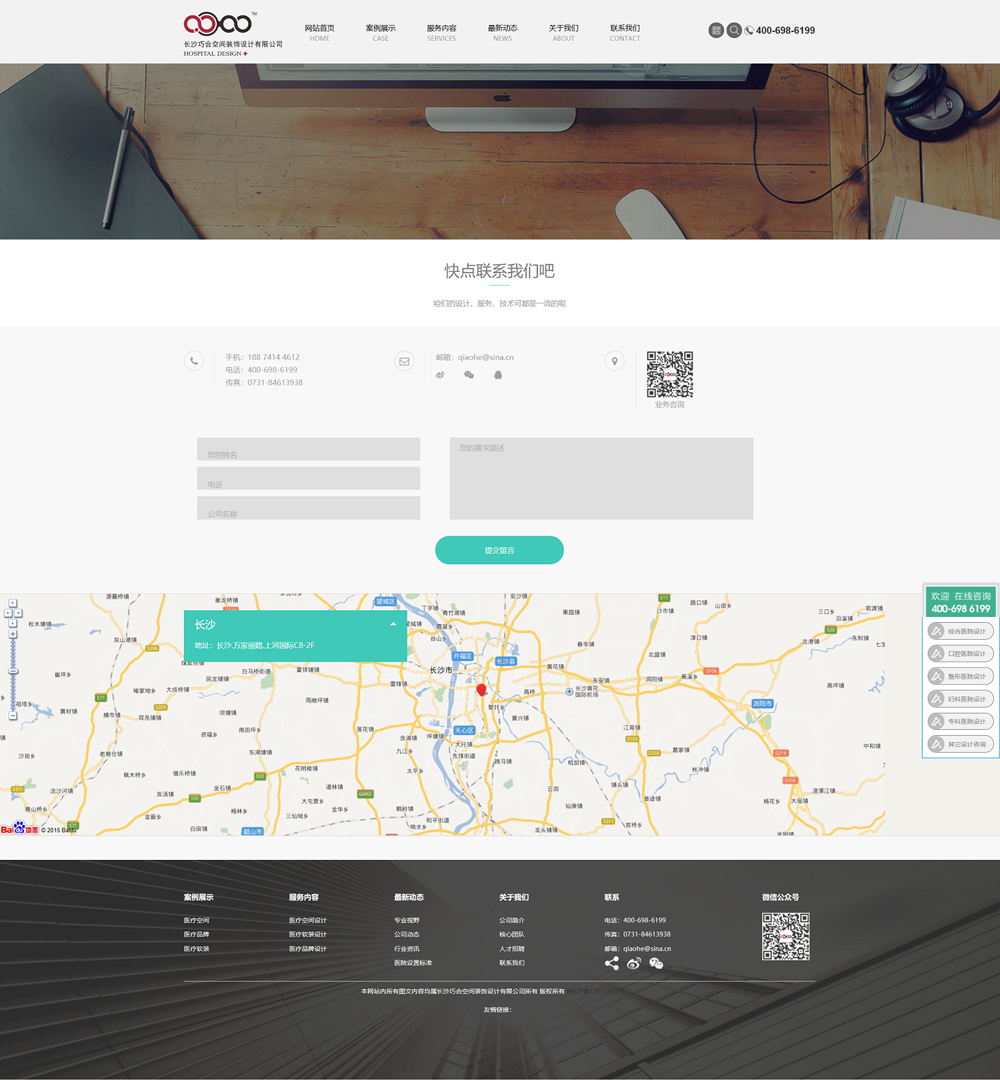
Task: Click the 手机: 188 7414 4612 text
Action: tap(262, 357)
